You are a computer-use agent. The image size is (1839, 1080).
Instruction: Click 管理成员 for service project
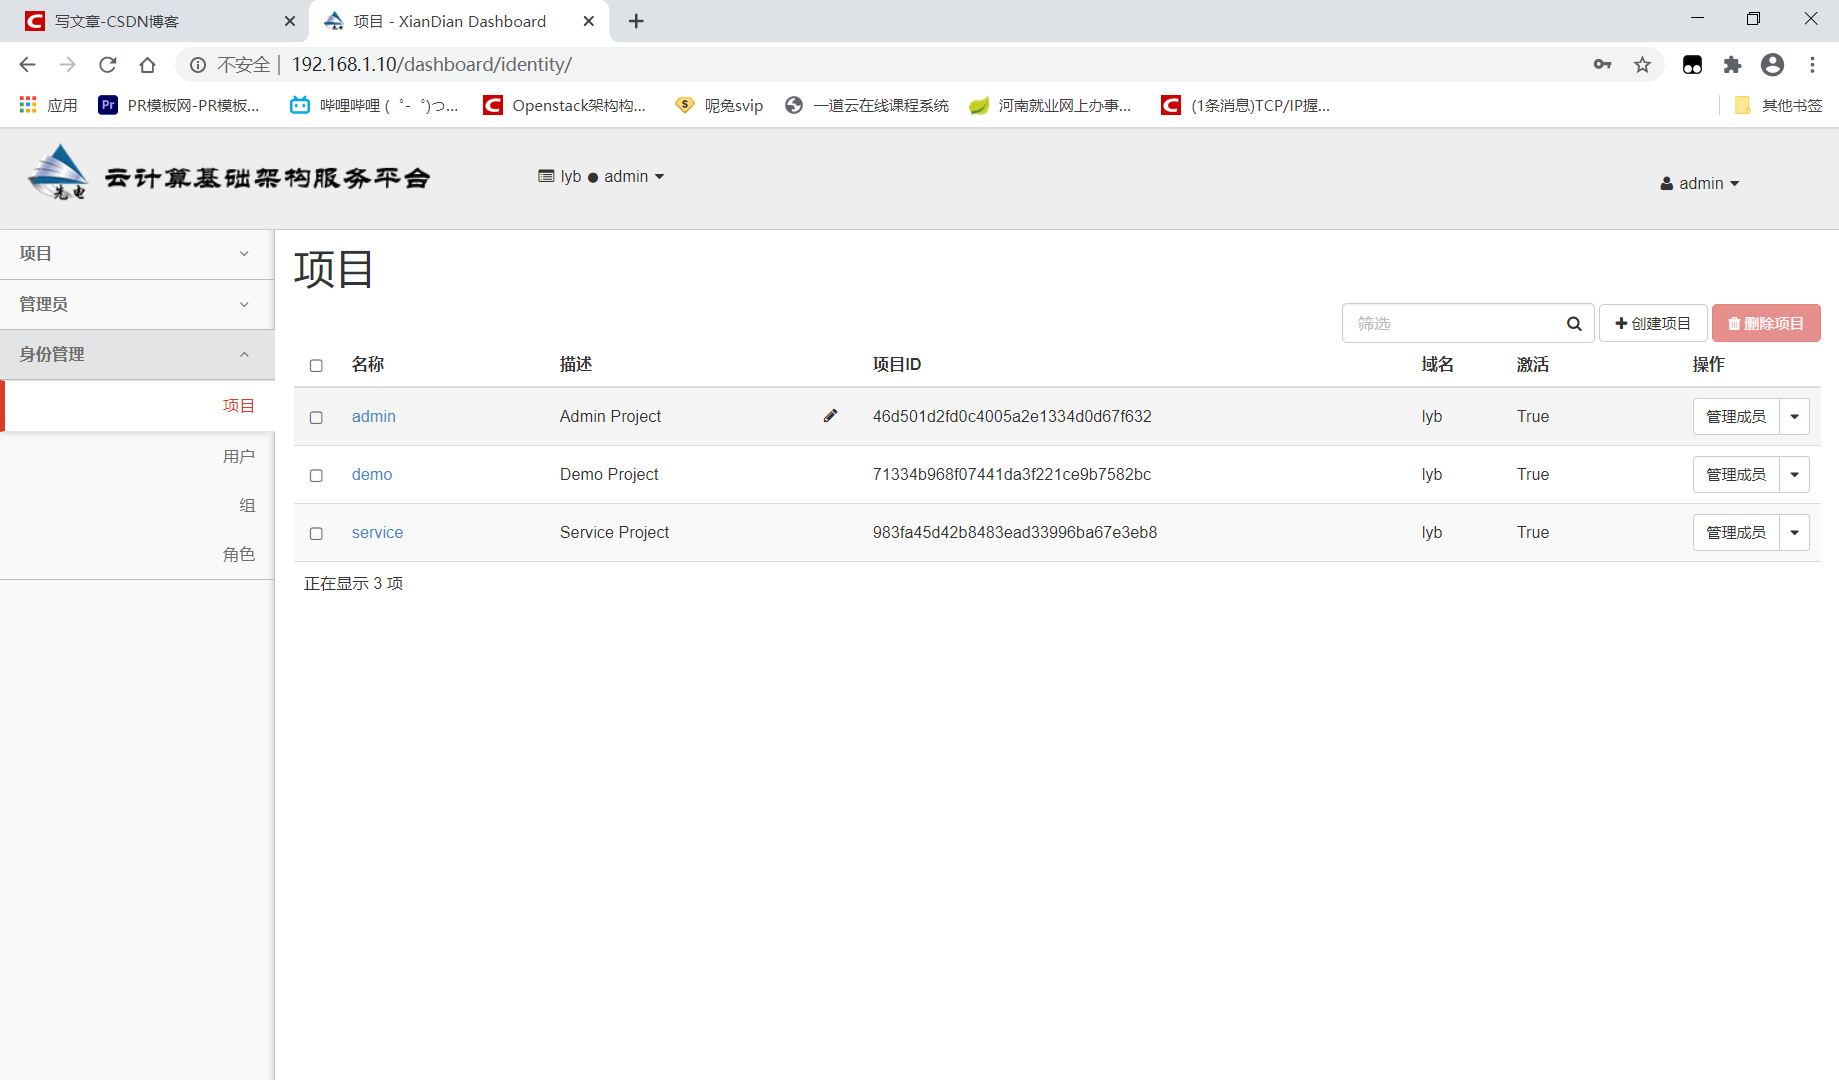point(1736,533)
